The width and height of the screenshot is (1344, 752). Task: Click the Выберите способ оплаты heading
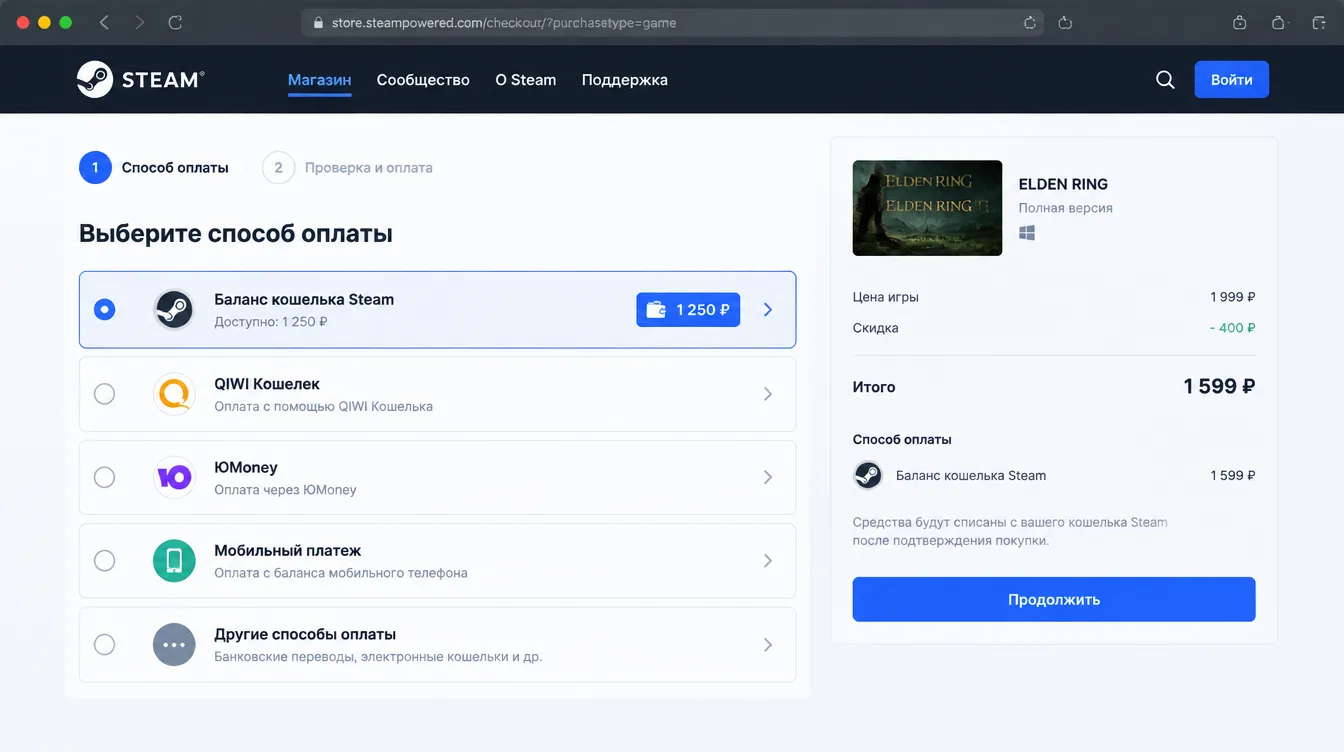point(236,234)
